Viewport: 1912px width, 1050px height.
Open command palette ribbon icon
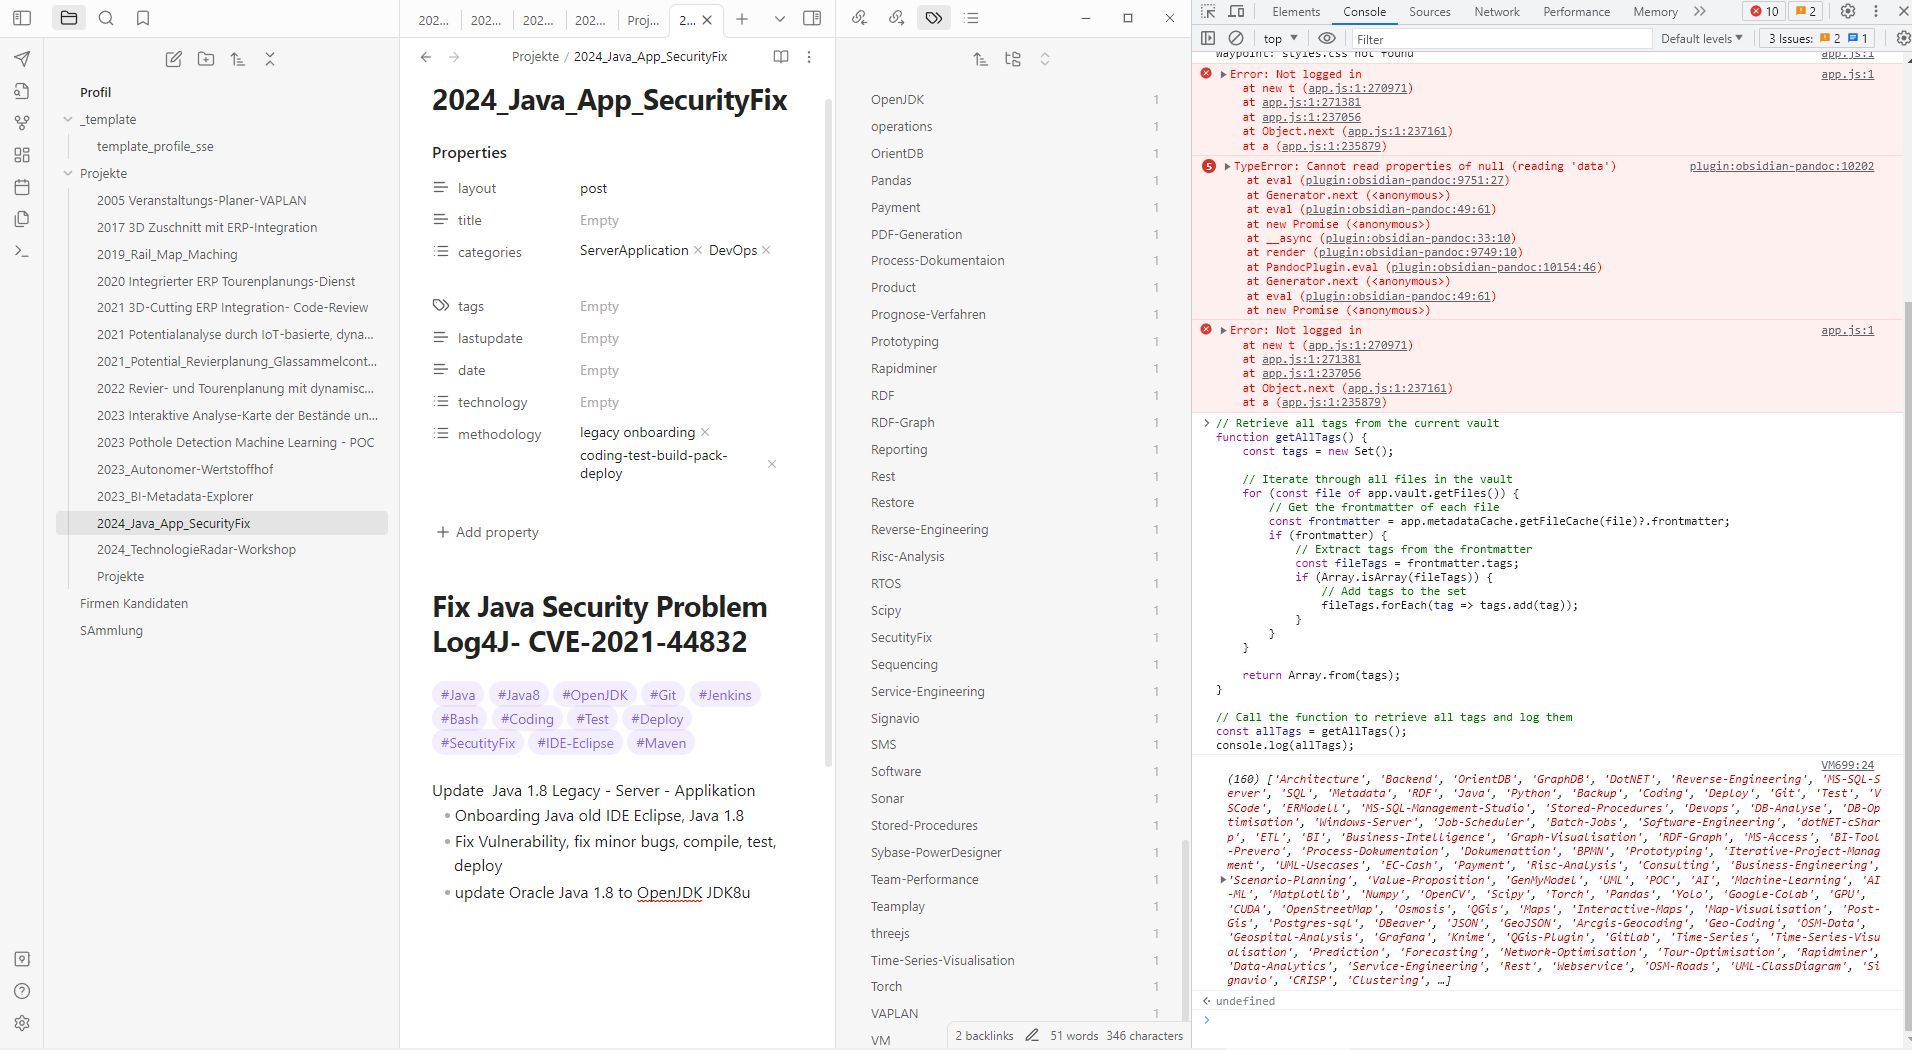pyautogui.click(x=22, y=251)
